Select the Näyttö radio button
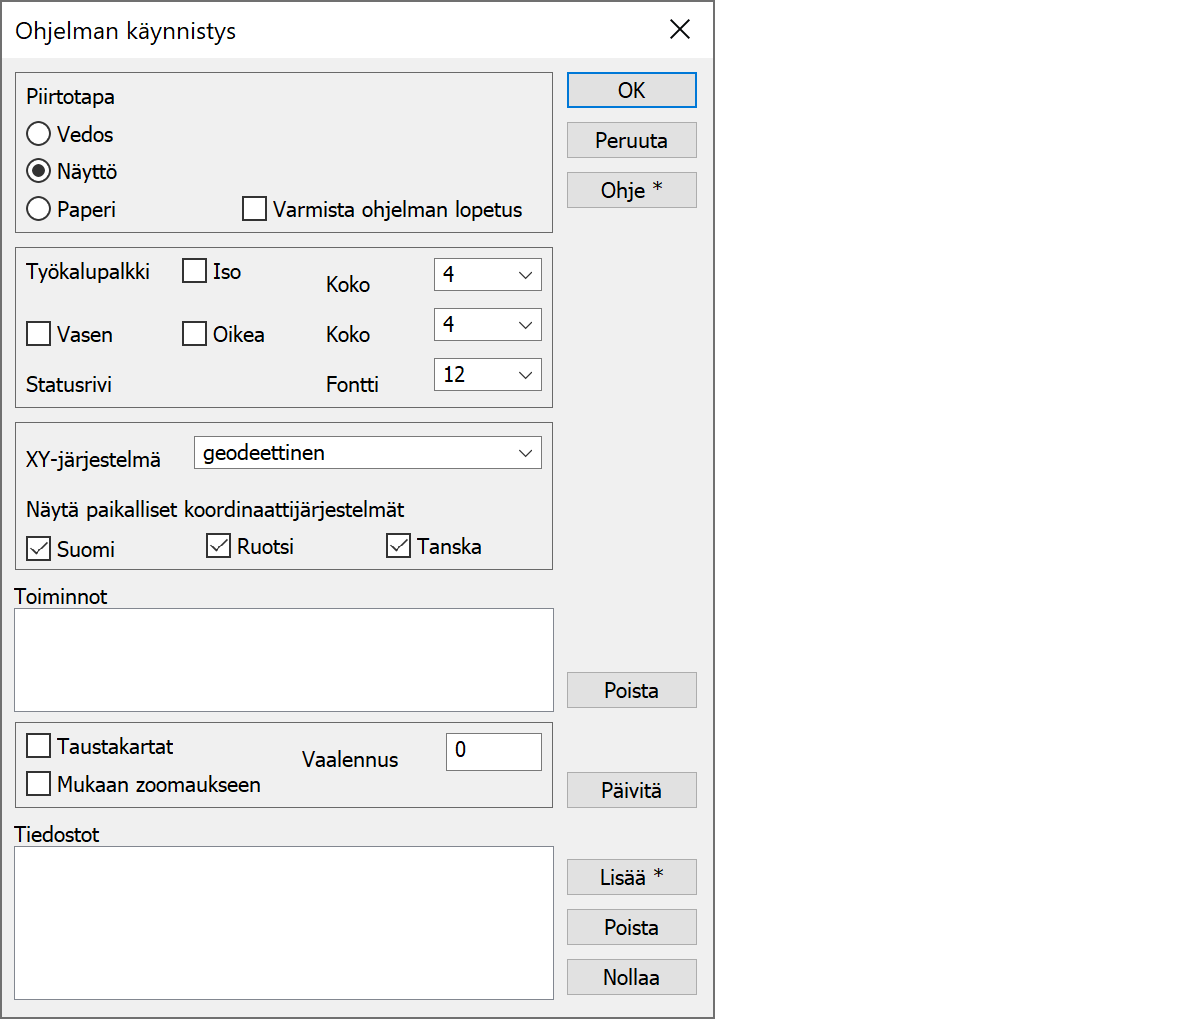 click(x=39, y=171)
